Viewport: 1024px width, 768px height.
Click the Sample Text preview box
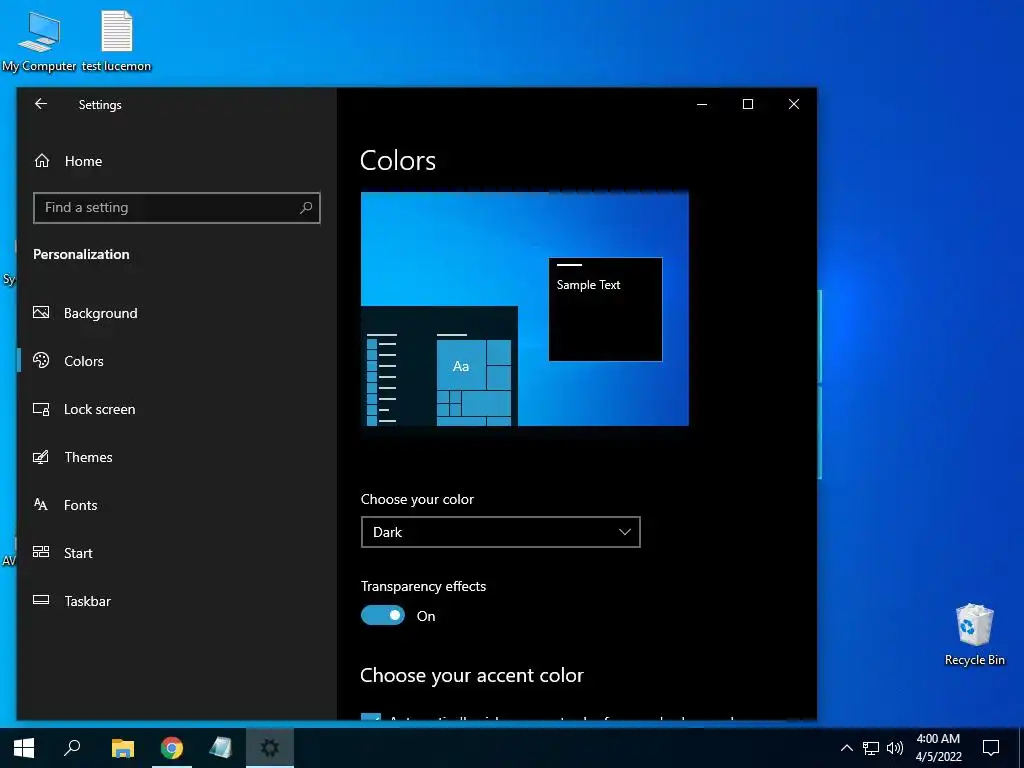click(605, 309)
